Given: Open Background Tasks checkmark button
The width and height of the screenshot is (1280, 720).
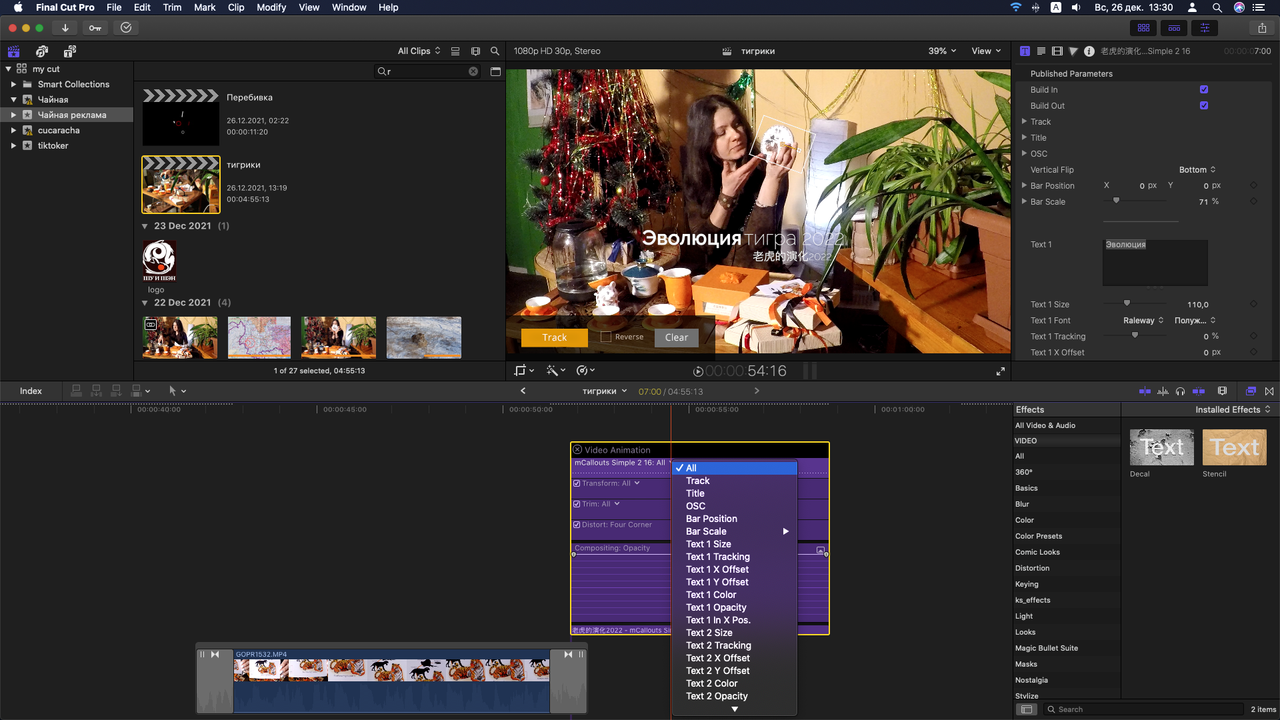Looking at the screenshot, I should coord(126,28).
